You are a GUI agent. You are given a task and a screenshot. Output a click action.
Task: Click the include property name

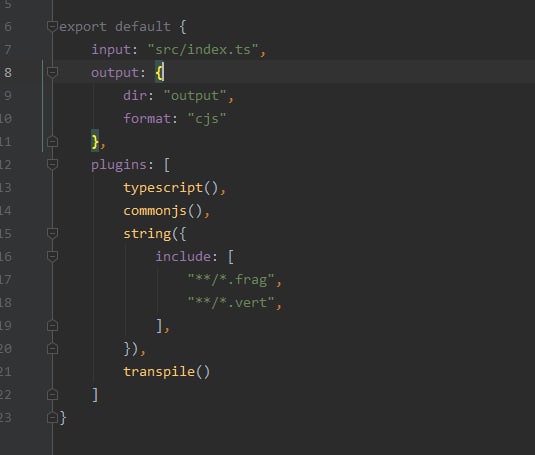click(x=183, y=256)
